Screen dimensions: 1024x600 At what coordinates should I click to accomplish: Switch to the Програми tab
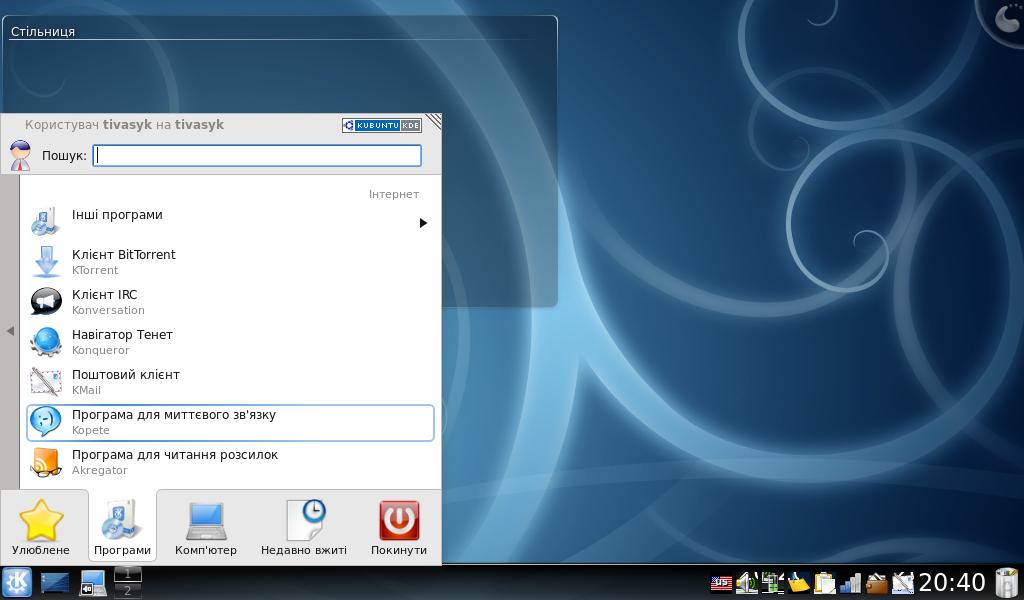[x=122, y=526]
